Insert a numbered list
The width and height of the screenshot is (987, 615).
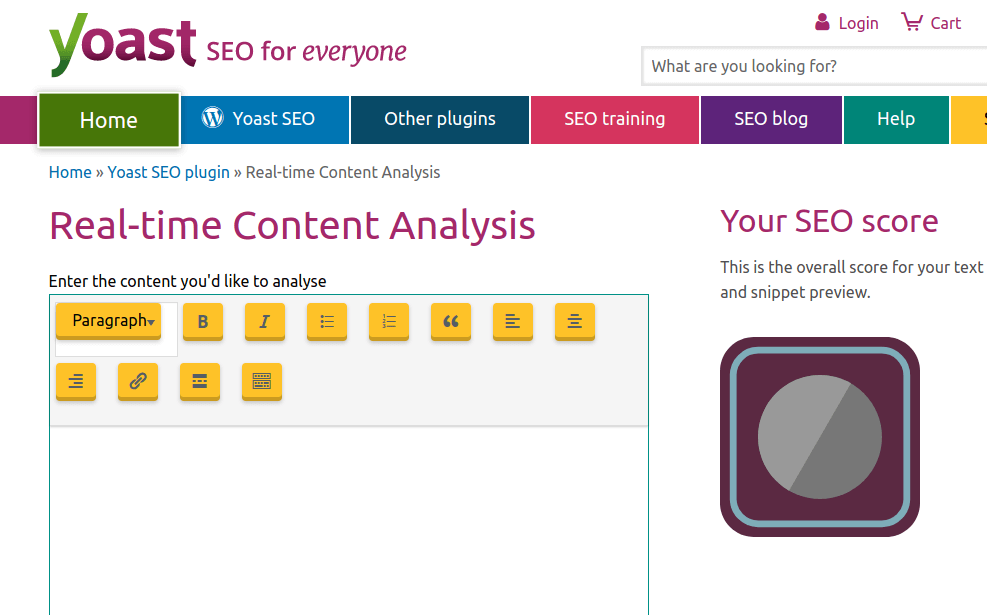click(x=388, y=322)
